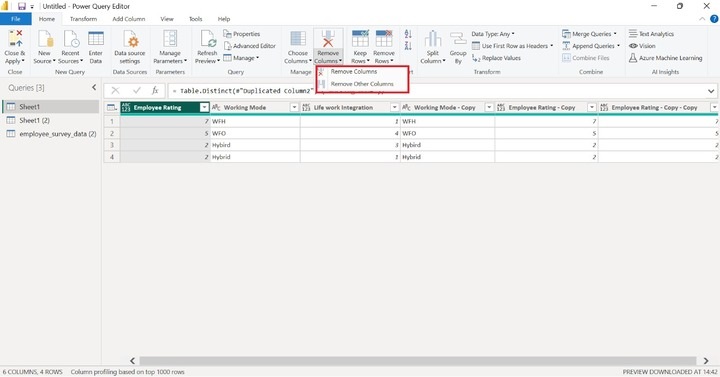Switch to the Transform ribbon tab
Image resolution: width=720 pixels, height=377 pixels.
click(x=83, y=19)
